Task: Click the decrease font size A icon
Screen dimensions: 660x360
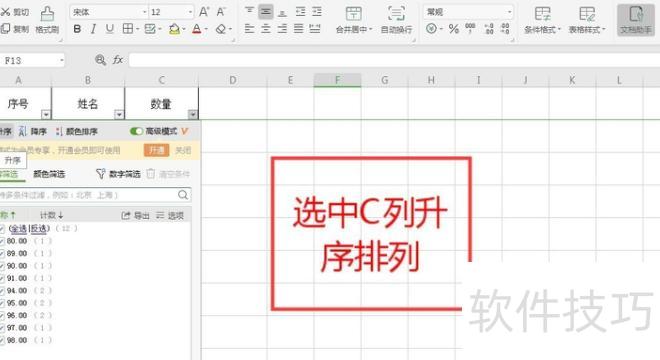Action: click(x=221, y=12)
